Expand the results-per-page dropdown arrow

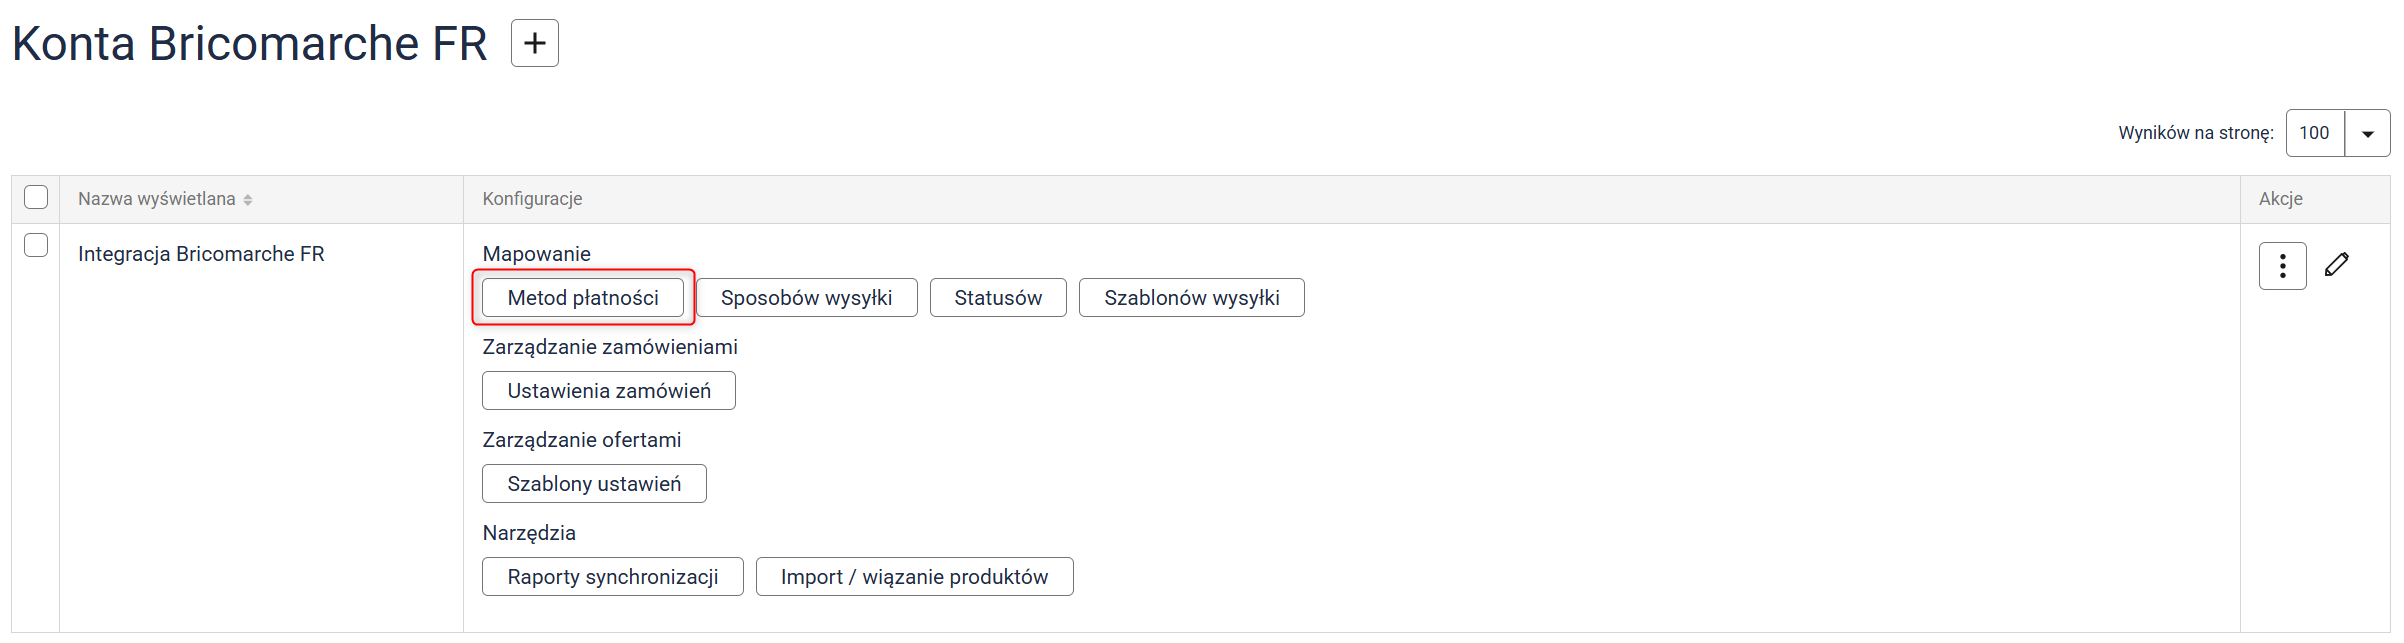click(2367, 134)
